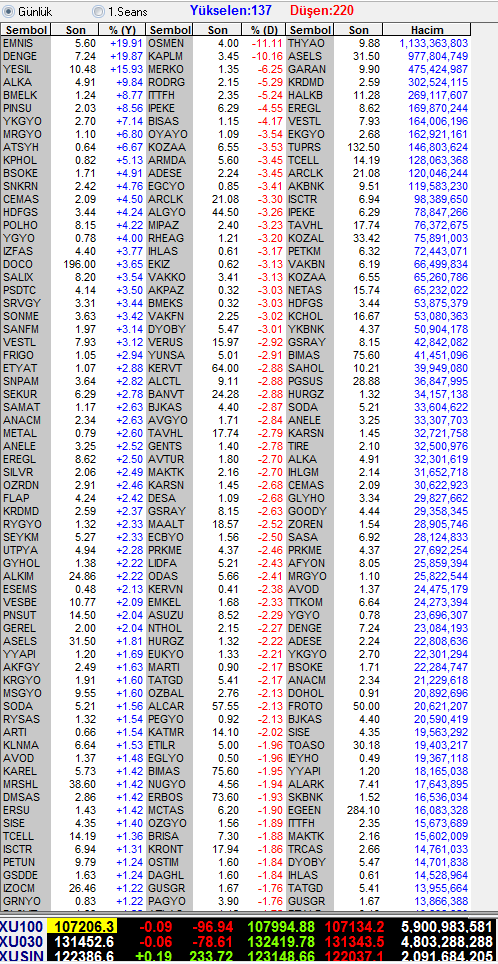This screenshot has width=498, height=964.
Task: Select the EGEEN row priced 284.10
Action: (378, 810)
